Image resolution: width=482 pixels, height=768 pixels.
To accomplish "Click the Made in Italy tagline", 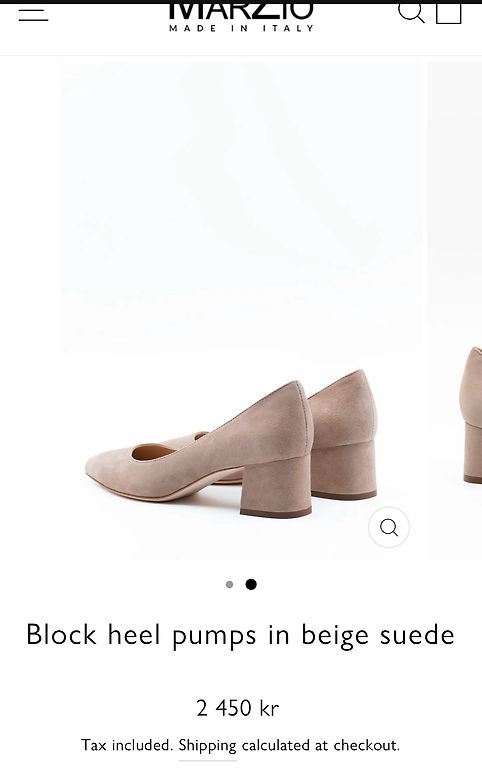I will [241, 28].
